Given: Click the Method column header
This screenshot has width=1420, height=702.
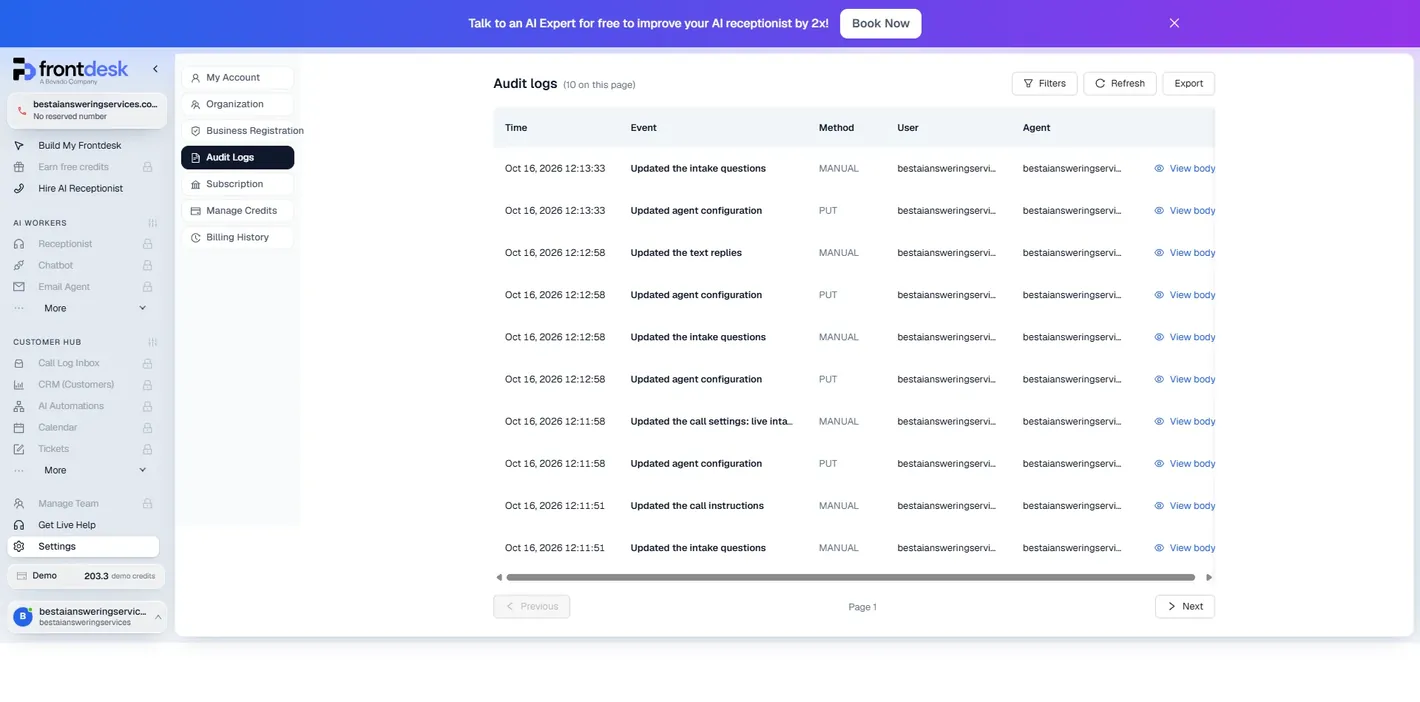Looking at the screenshot, I should [x=836, y=128].
